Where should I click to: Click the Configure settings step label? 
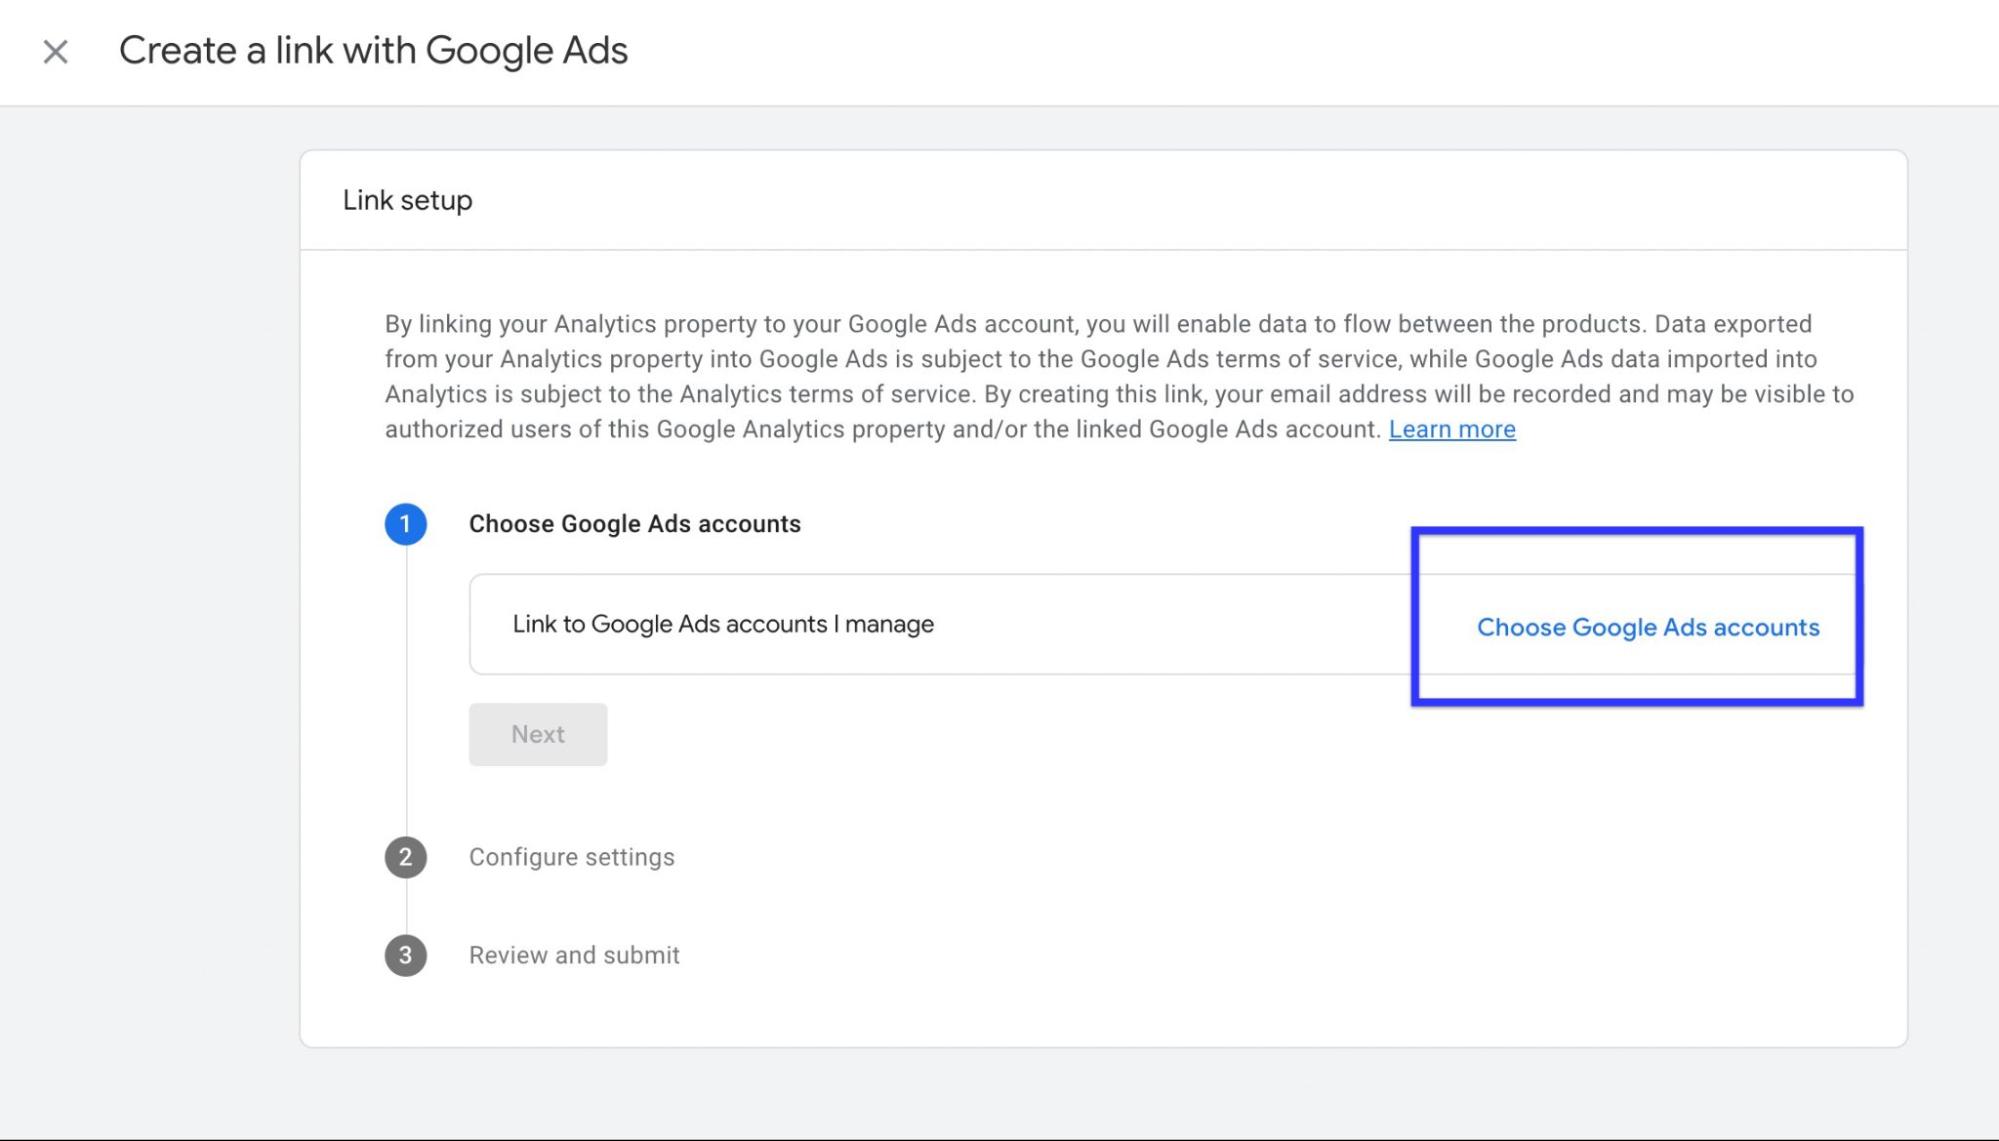tap(572, 857)
